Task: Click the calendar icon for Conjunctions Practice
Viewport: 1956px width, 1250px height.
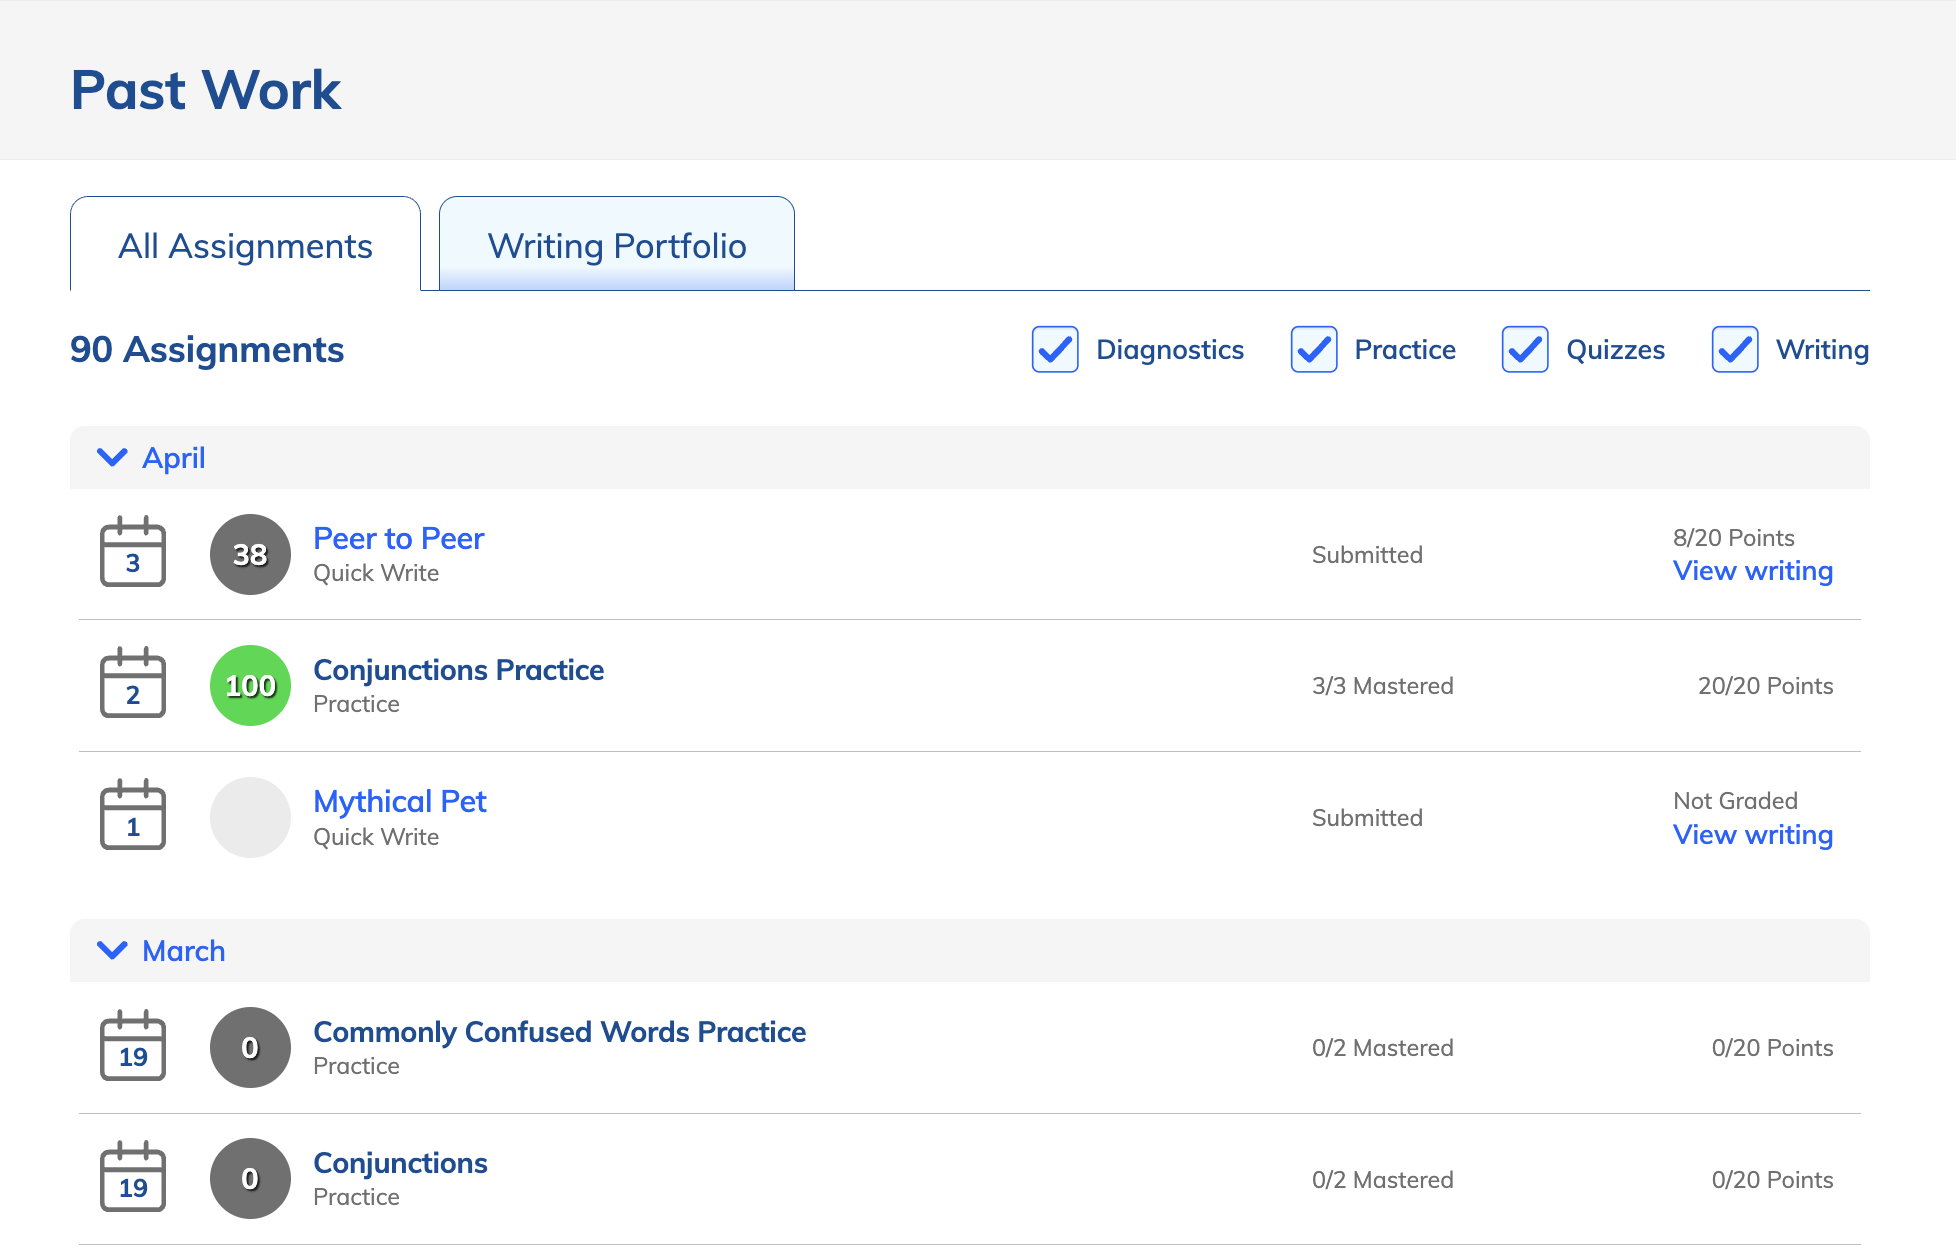Action: 132,684
